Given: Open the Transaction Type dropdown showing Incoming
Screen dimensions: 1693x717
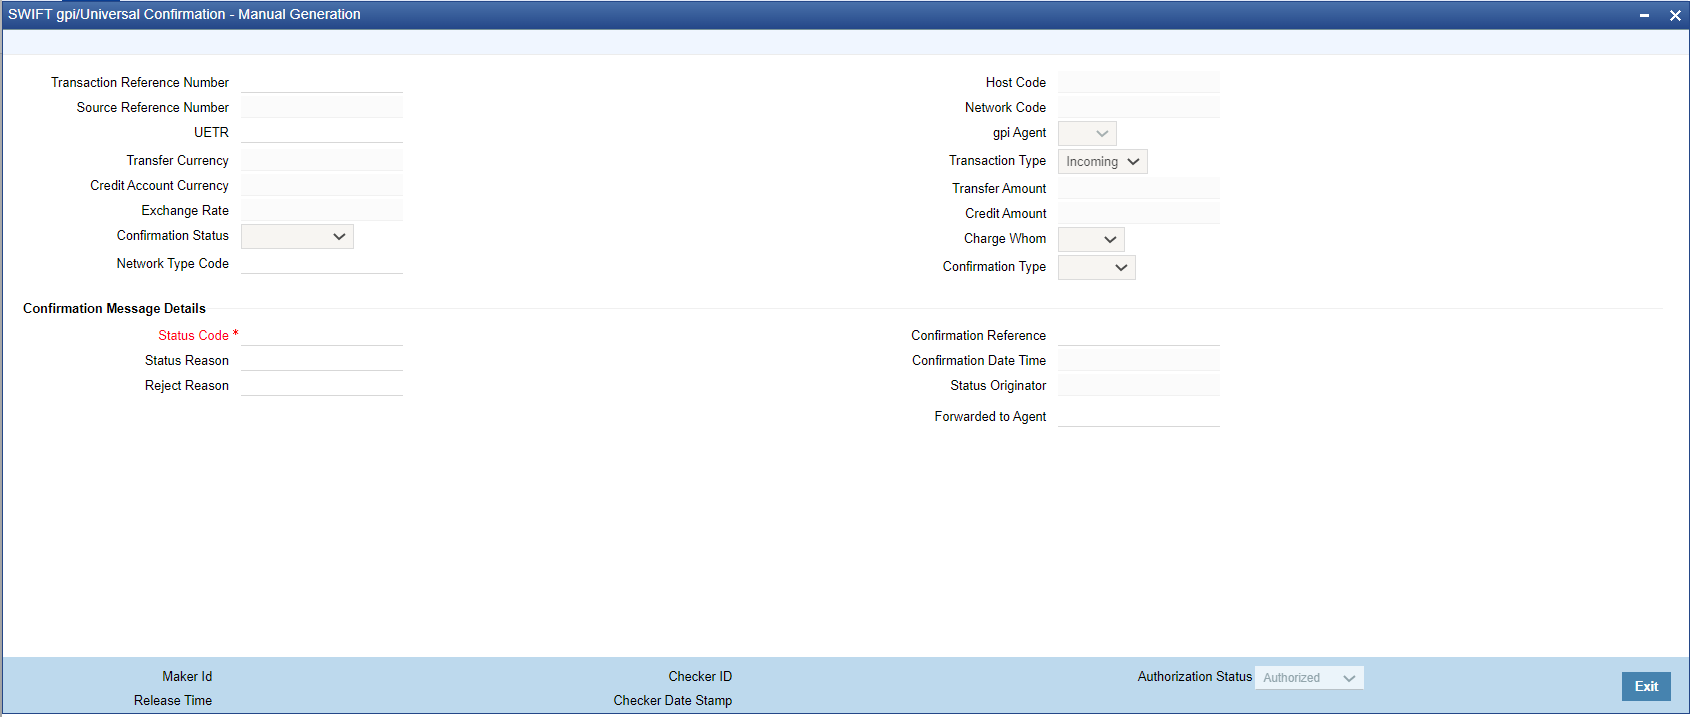Looking at the screenshot, I should (1102, 161).
